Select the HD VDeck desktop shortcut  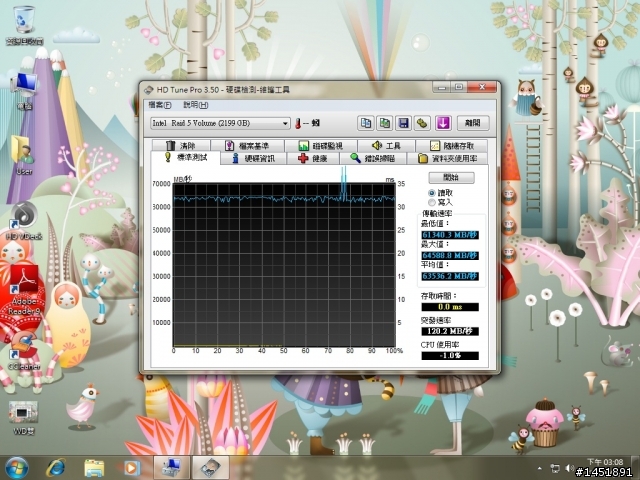24,221
